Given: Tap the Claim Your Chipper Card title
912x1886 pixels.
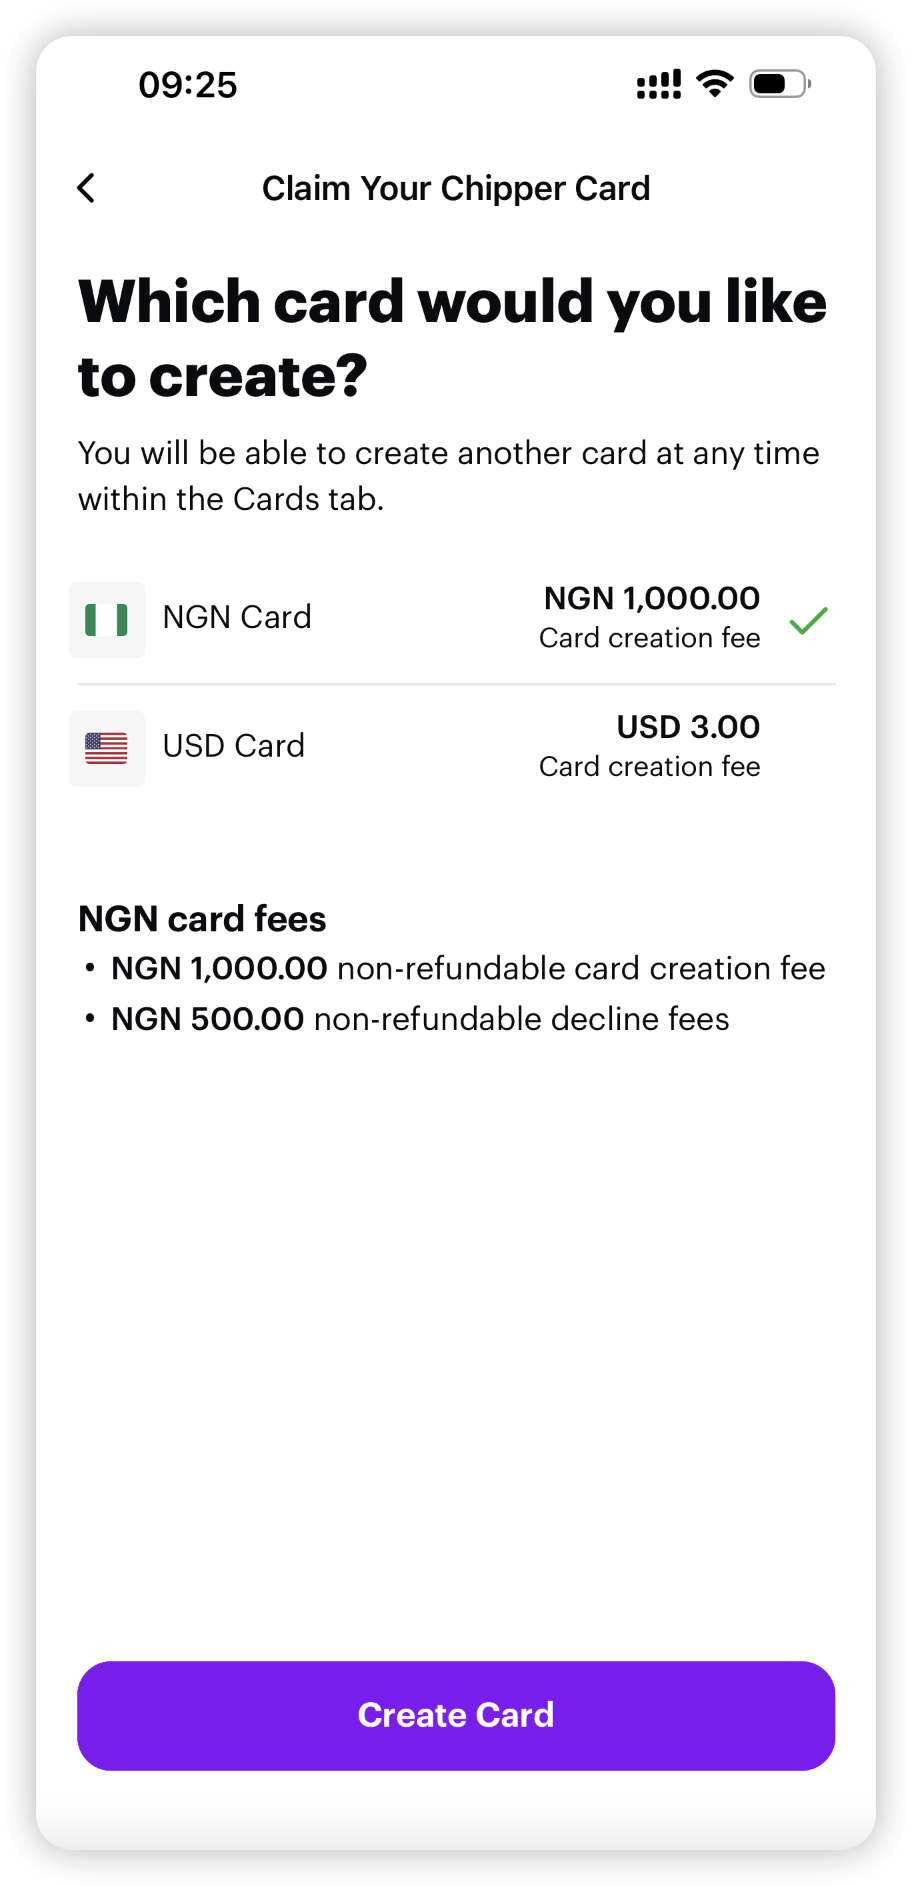Looking at the screenshot, I should (456, 188).
